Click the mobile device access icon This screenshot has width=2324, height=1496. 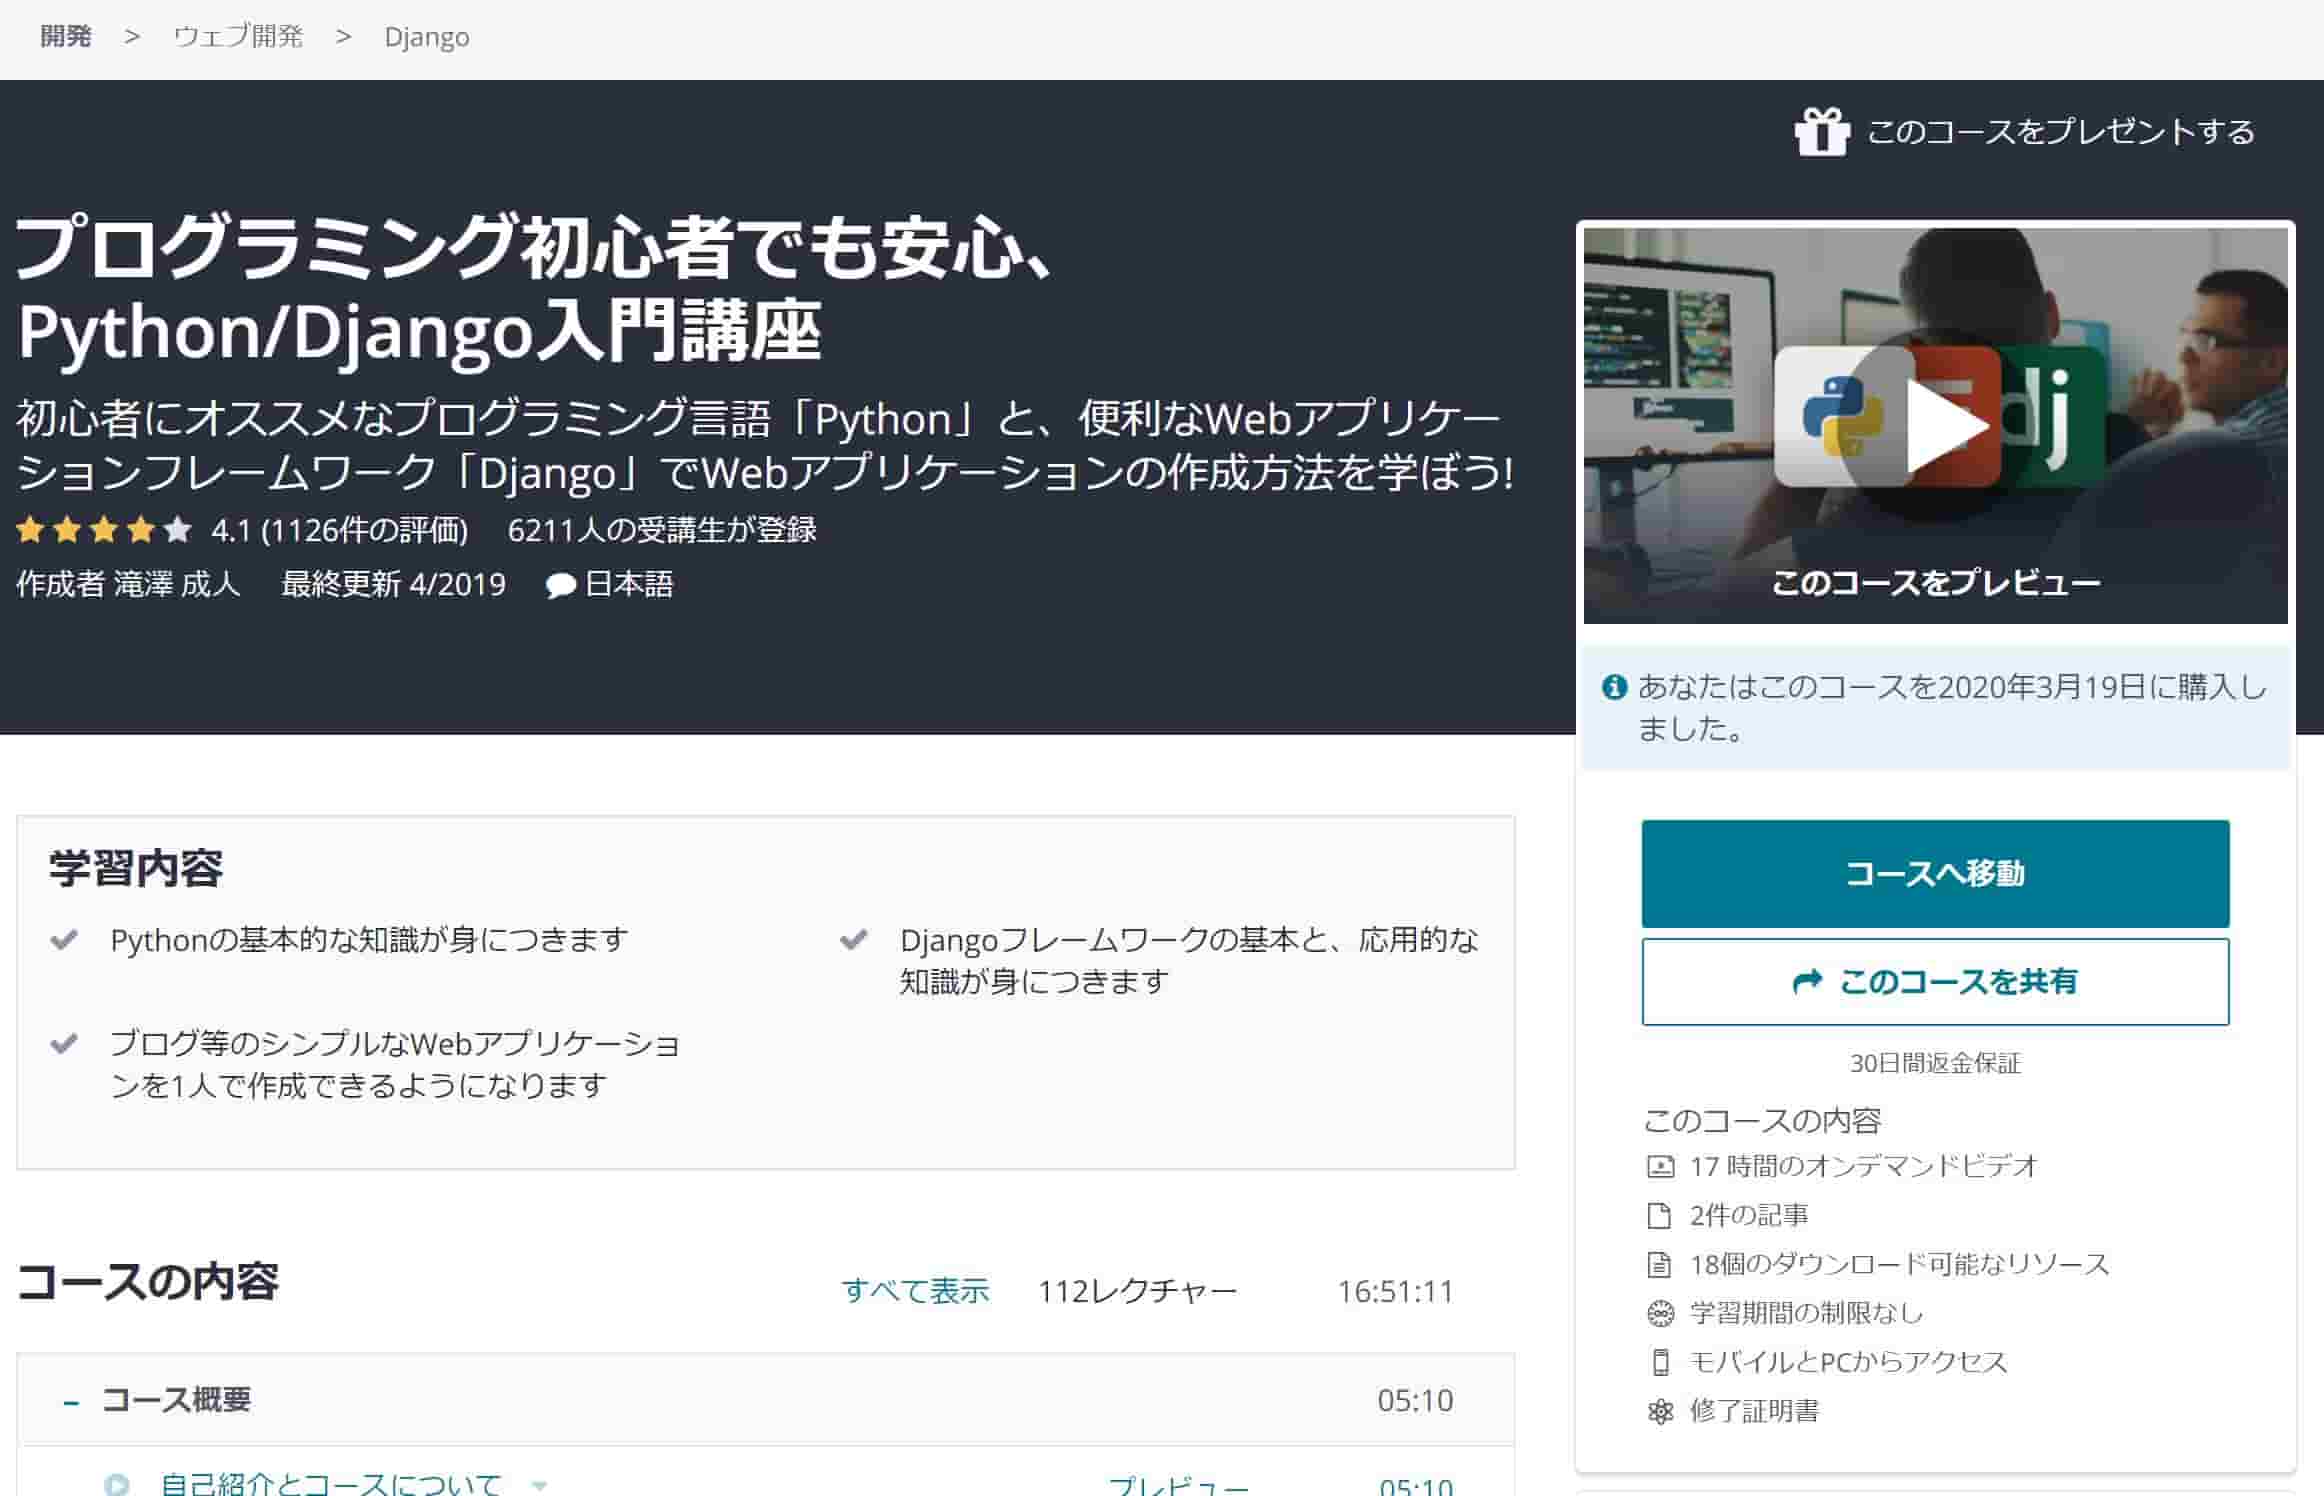point(1660,1362)
